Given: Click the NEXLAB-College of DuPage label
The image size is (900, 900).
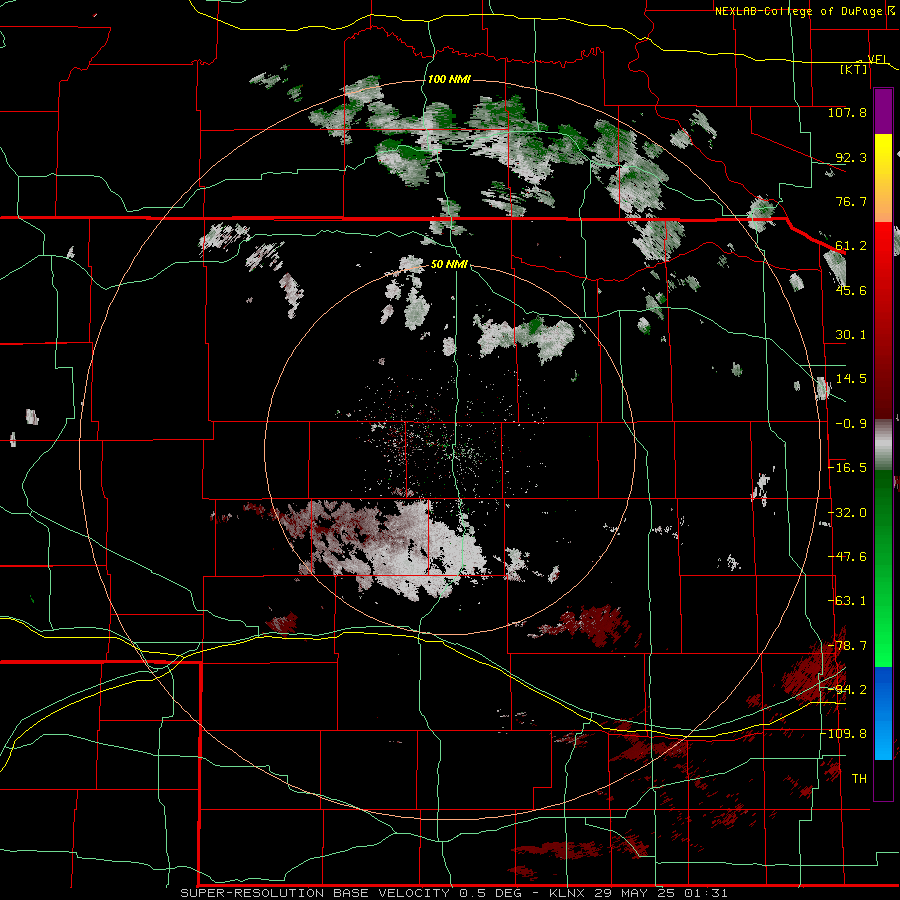Looking at the screenshot, I should click(800, 11).
